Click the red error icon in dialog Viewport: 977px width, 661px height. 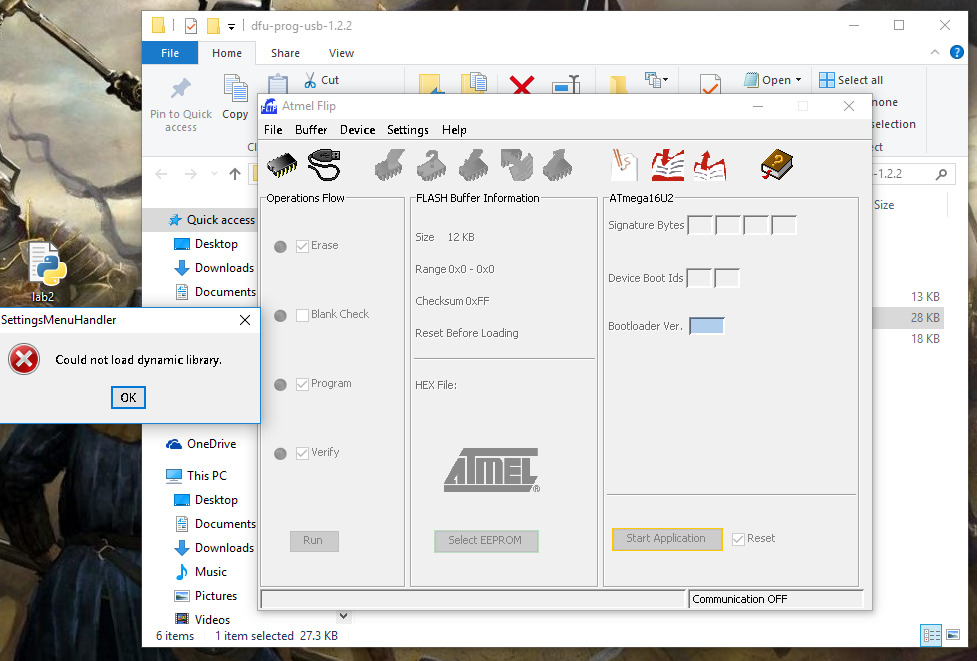pyautogui.click(x=24, y=359)
